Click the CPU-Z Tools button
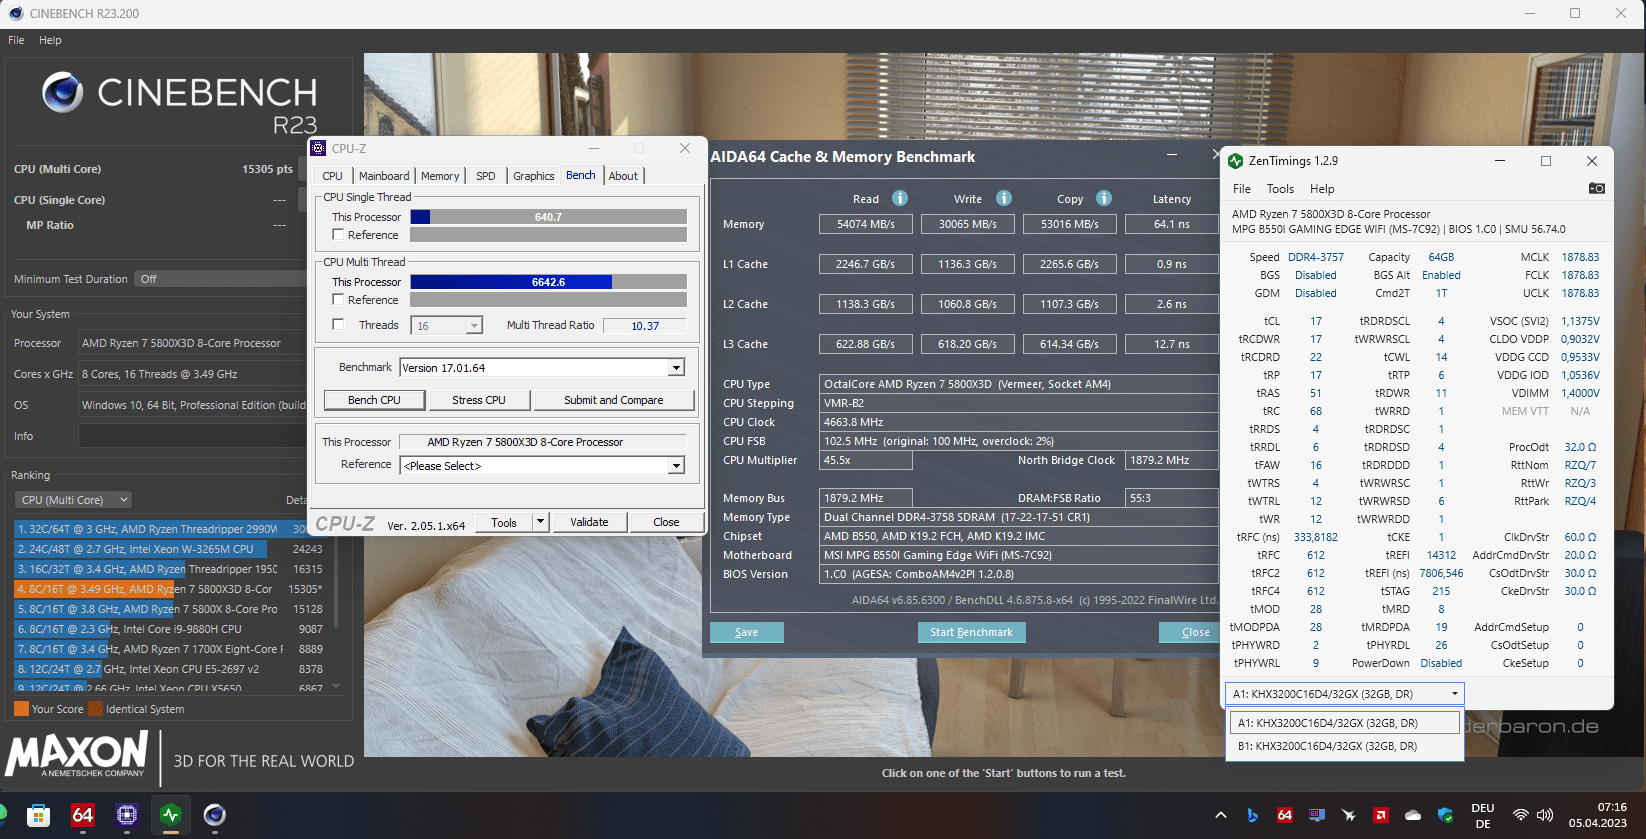 point(504,522)
